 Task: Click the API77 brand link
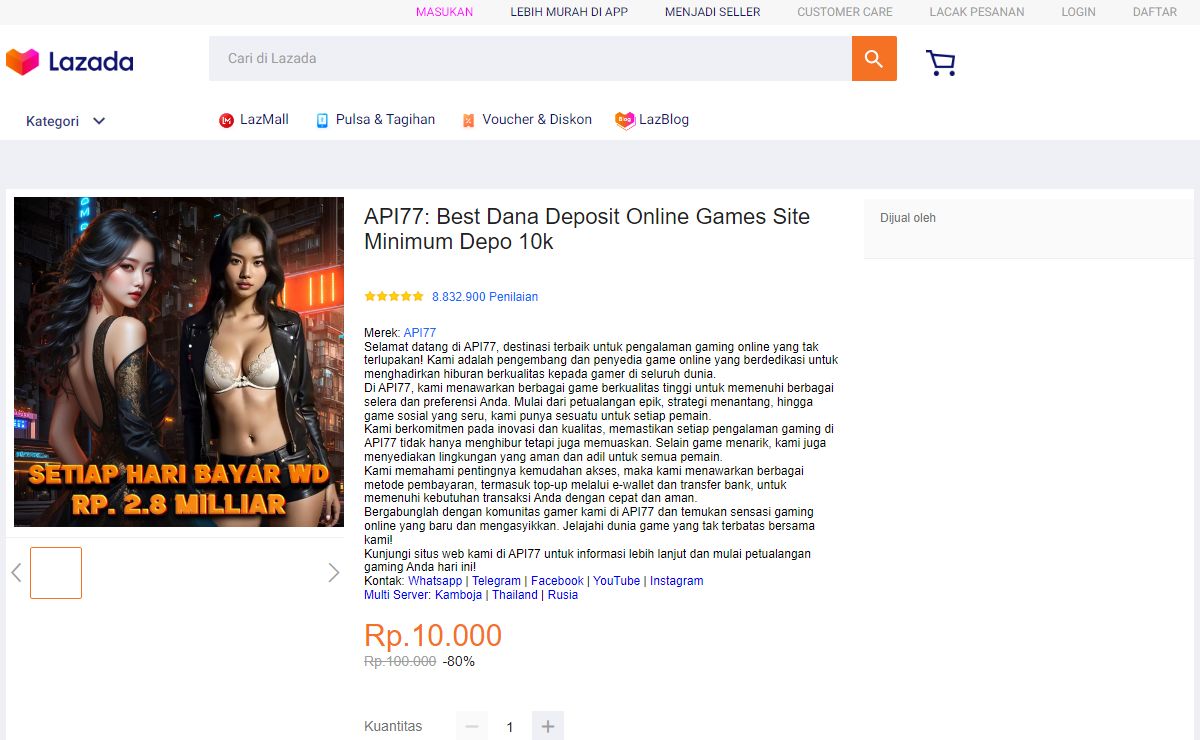pos(420,333)
